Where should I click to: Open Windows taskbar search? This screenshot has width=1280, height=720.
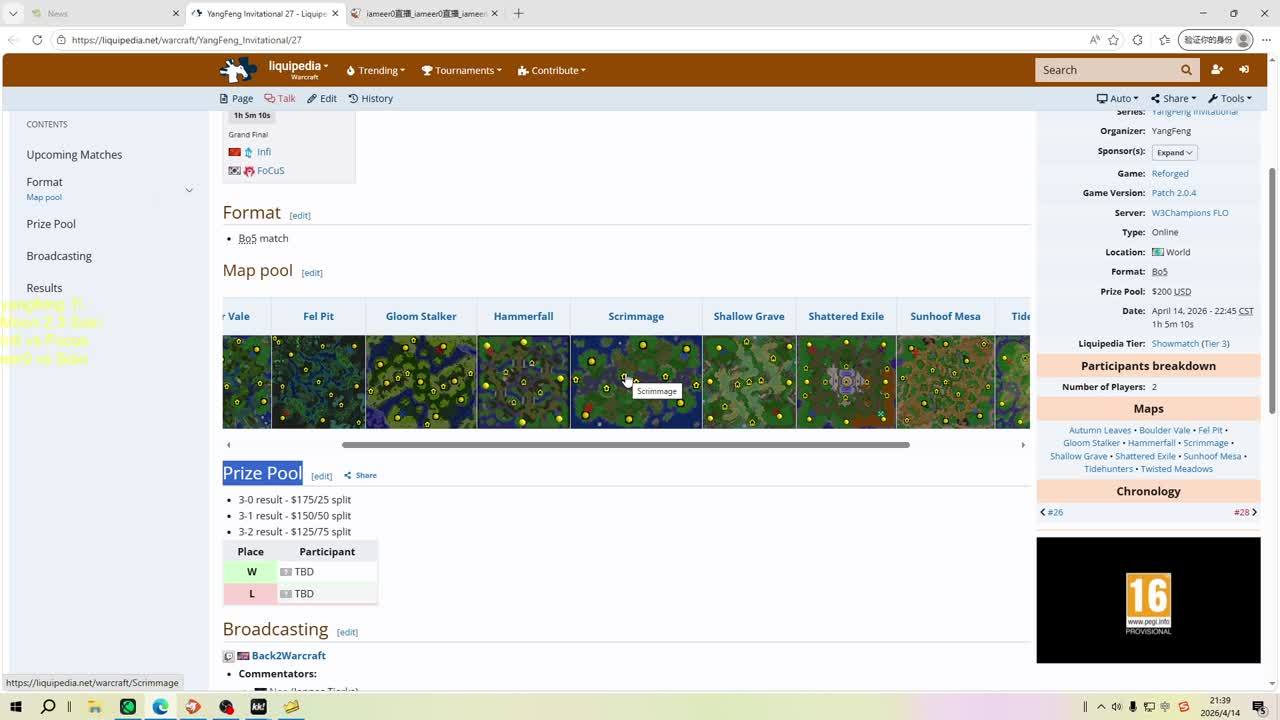click(x=48, y=707)
